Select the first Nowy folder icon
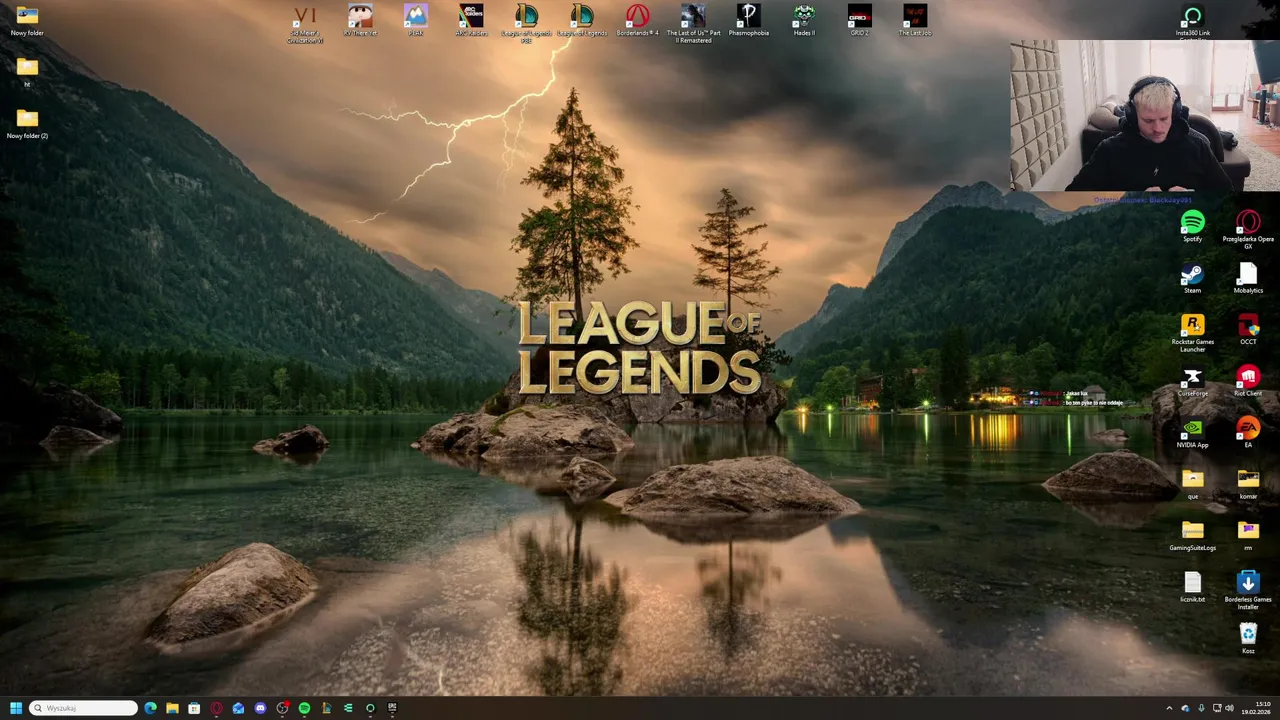This screenshot has width=1280, height=720. (x=27, y=21)
